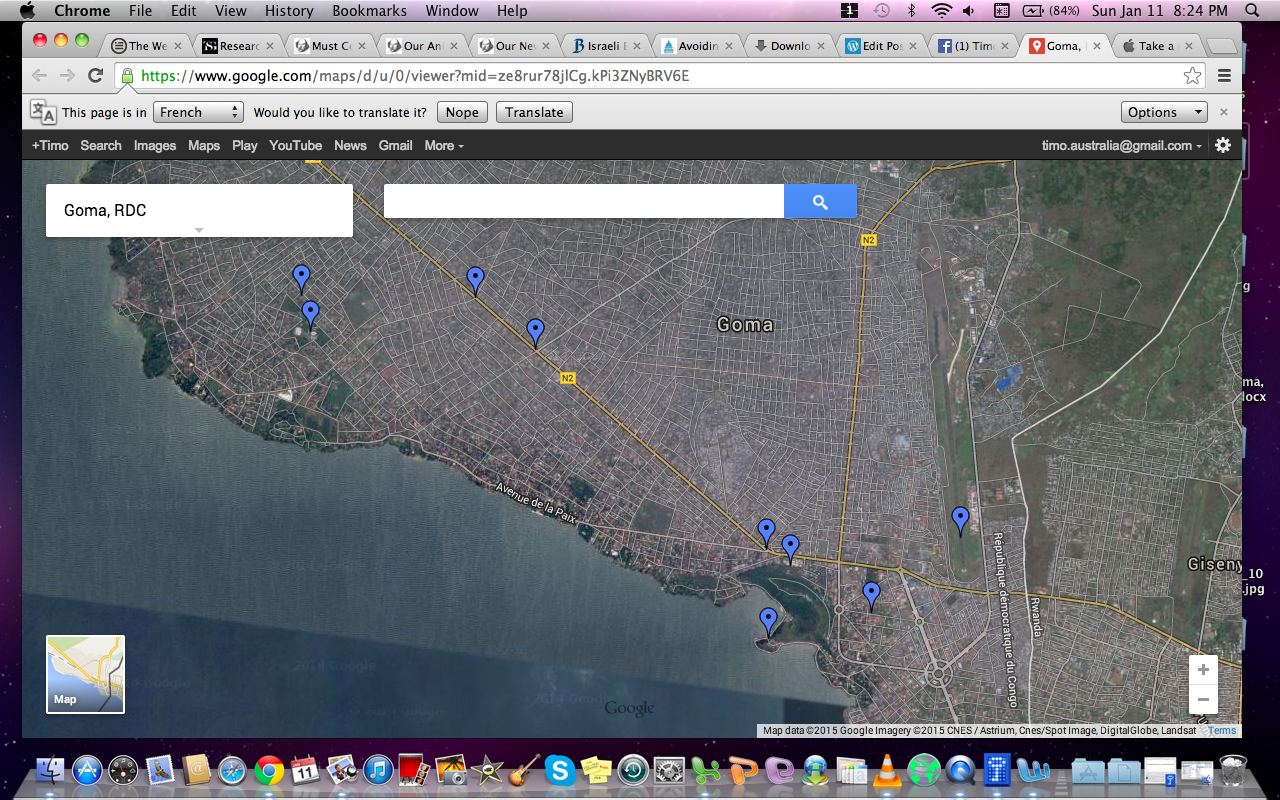
Task: Launch Skype from the dock
Action: [x=559, y=770]
